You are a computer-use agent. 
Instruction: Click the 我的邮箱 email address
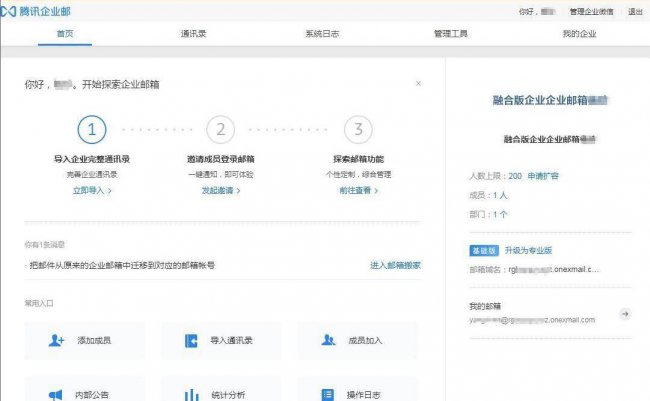point(532,320)
